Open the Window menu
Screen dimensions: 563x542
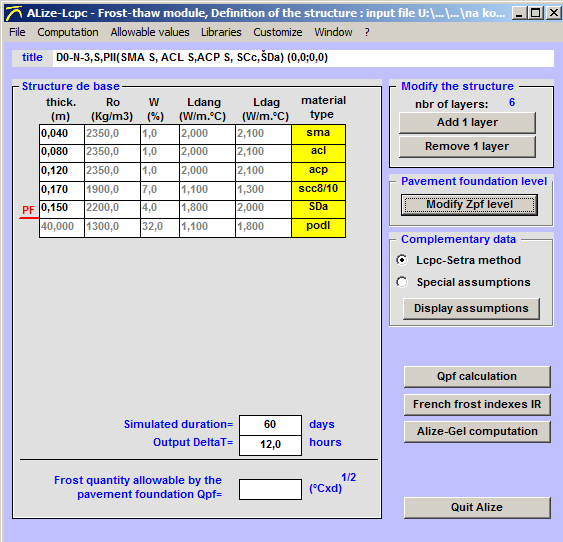pyautogui.click(x=333, y=32)
